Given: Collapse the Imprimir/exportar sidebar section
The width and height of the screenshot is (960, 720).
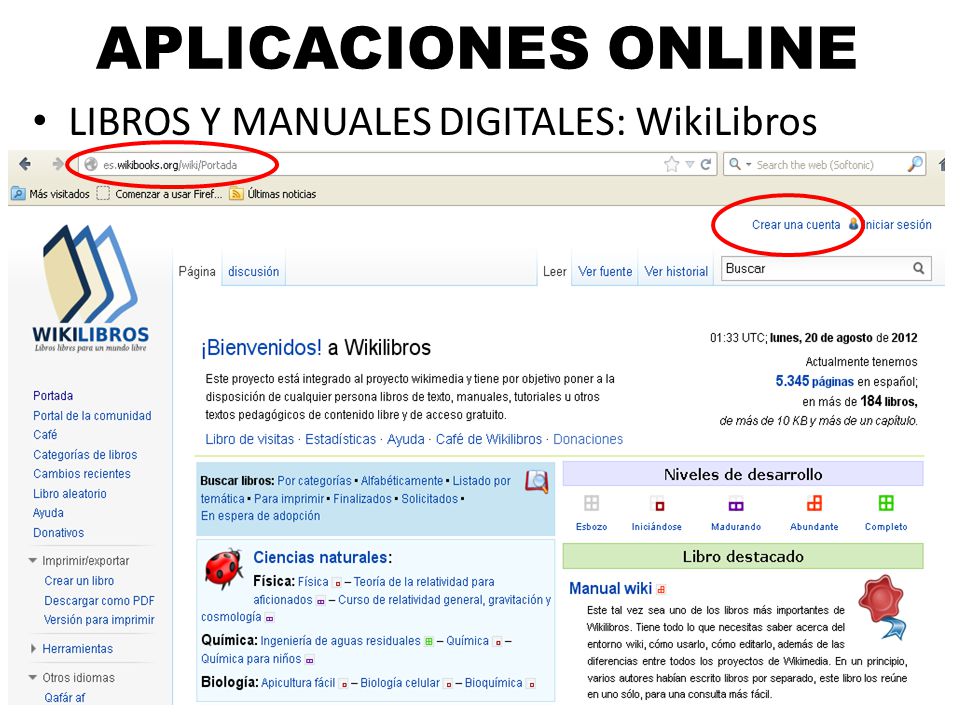Looking at the screenshot, I should 33,560.
